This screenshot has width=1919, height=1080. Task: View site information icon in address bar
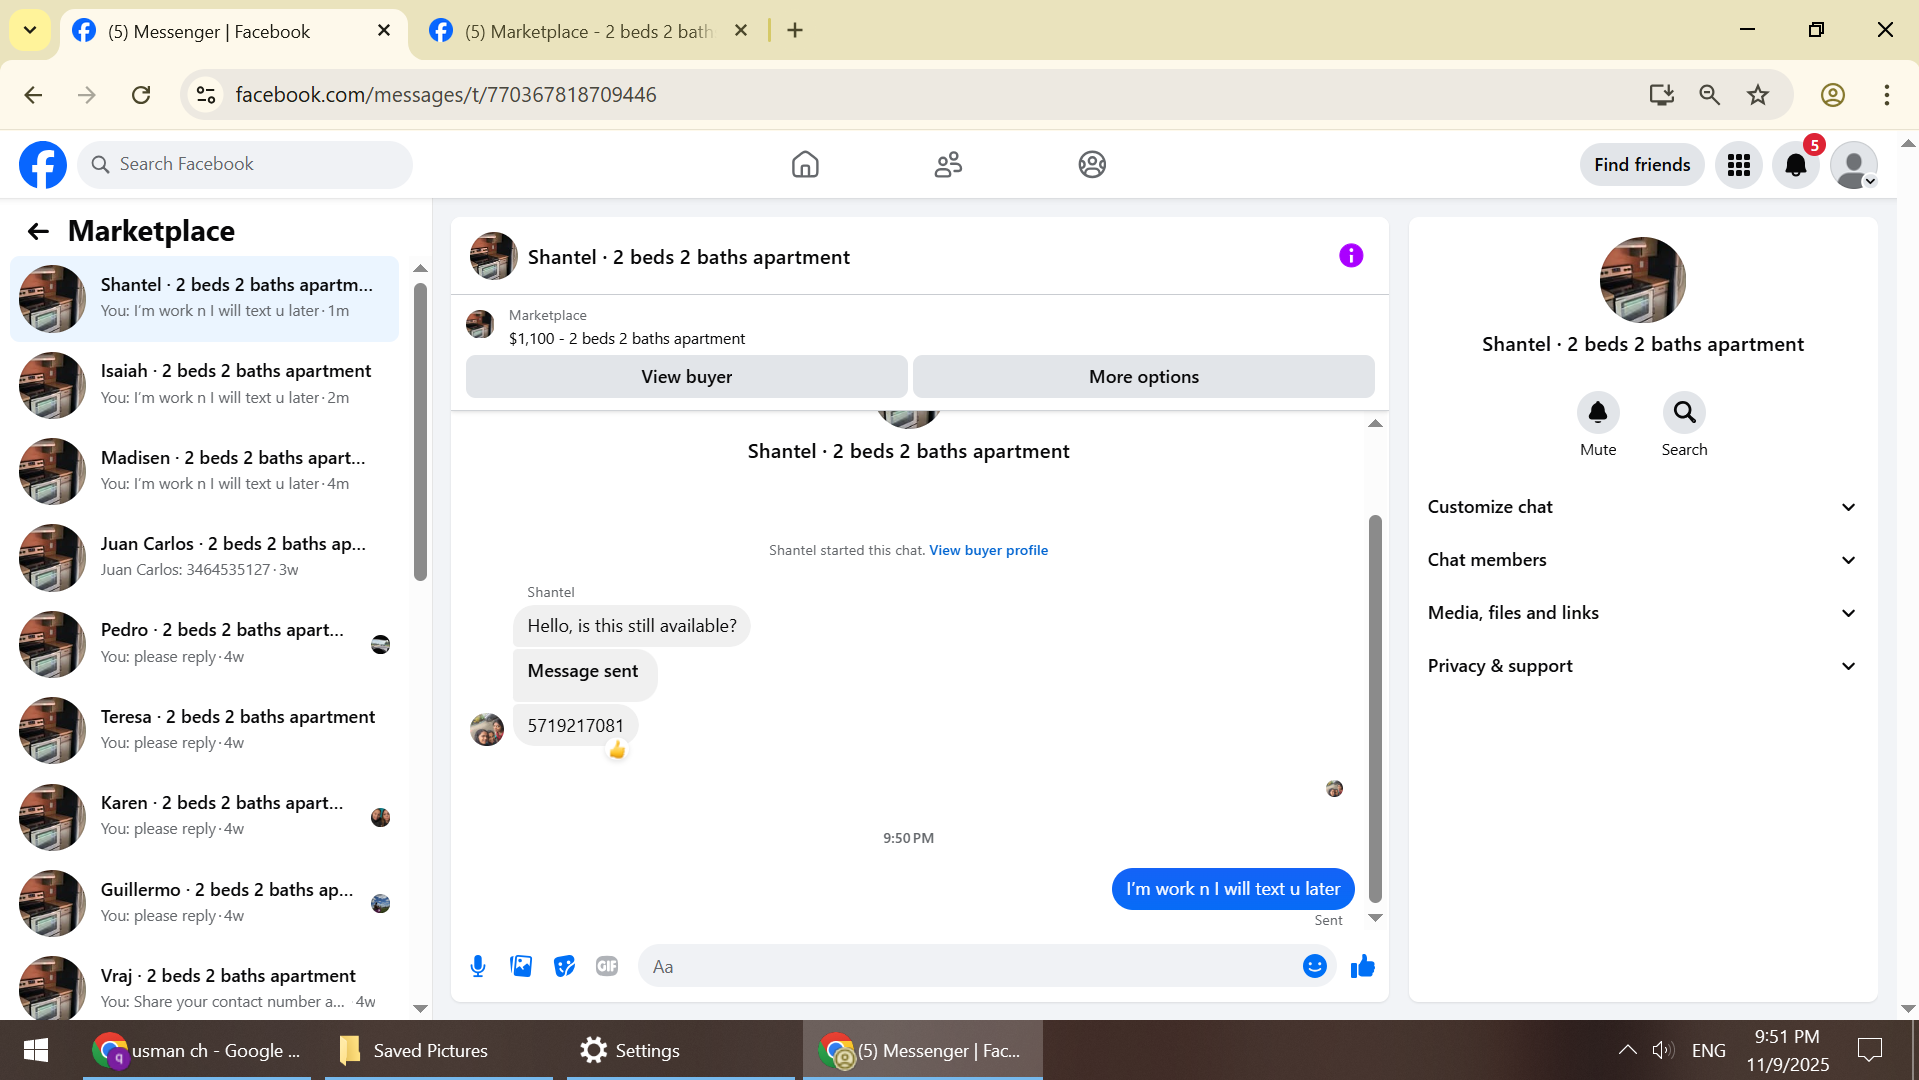click(x=206, y=95)
